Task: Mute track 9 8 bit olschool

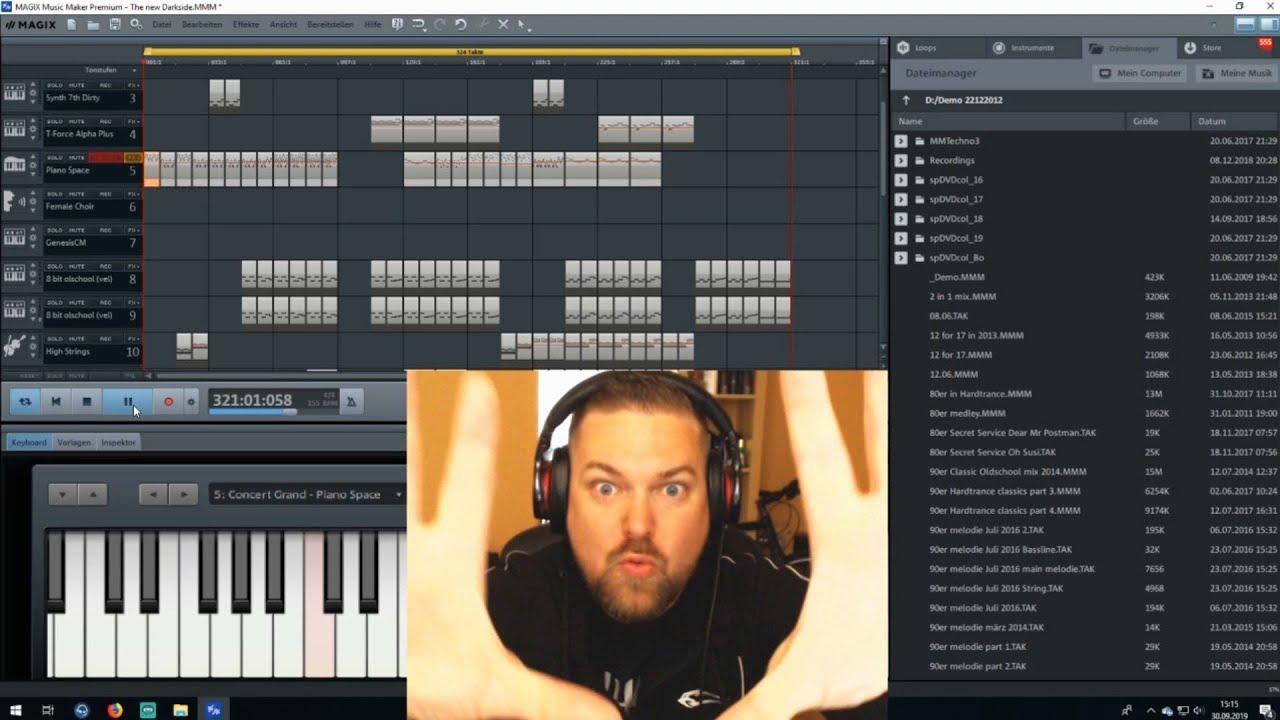Action: (76, 303)
